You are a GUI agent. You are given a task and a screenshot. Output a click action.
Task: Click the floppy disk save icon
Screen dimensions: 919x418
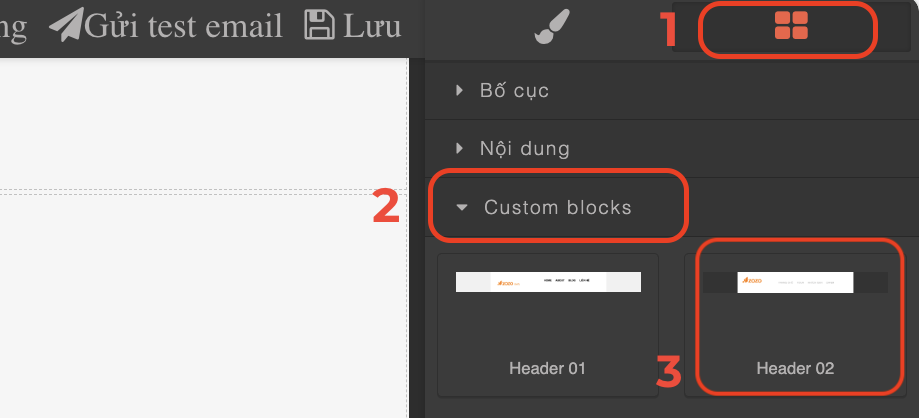[319, 26]
